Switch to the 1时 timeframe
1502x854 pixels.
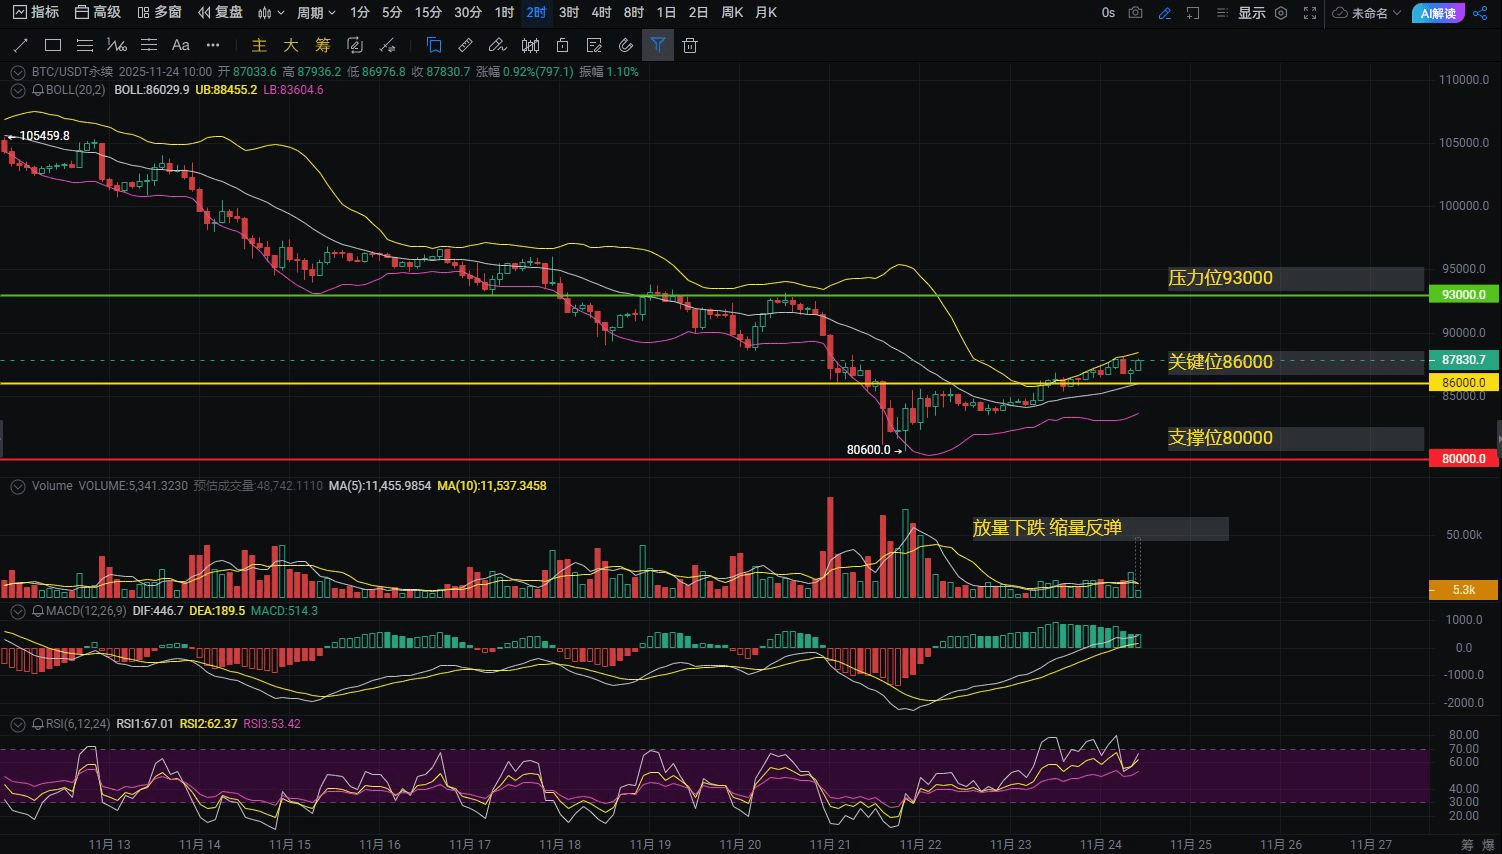point(504,13)
